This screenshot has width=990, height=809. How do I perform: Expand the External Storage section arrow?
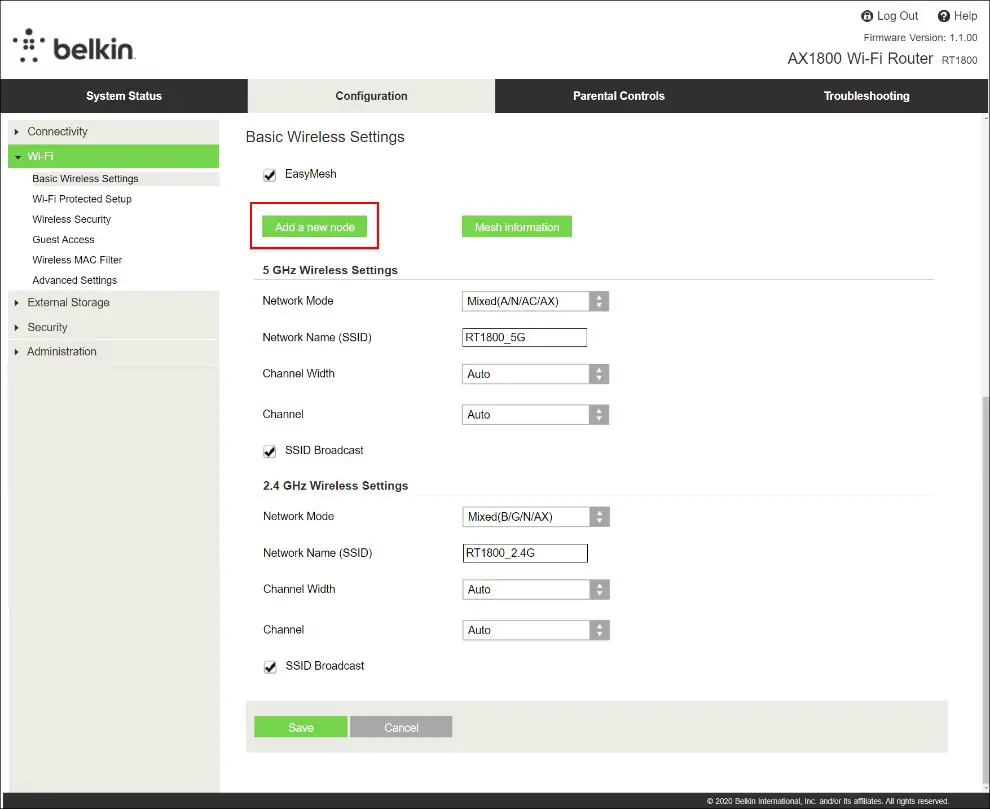(17, 303)
